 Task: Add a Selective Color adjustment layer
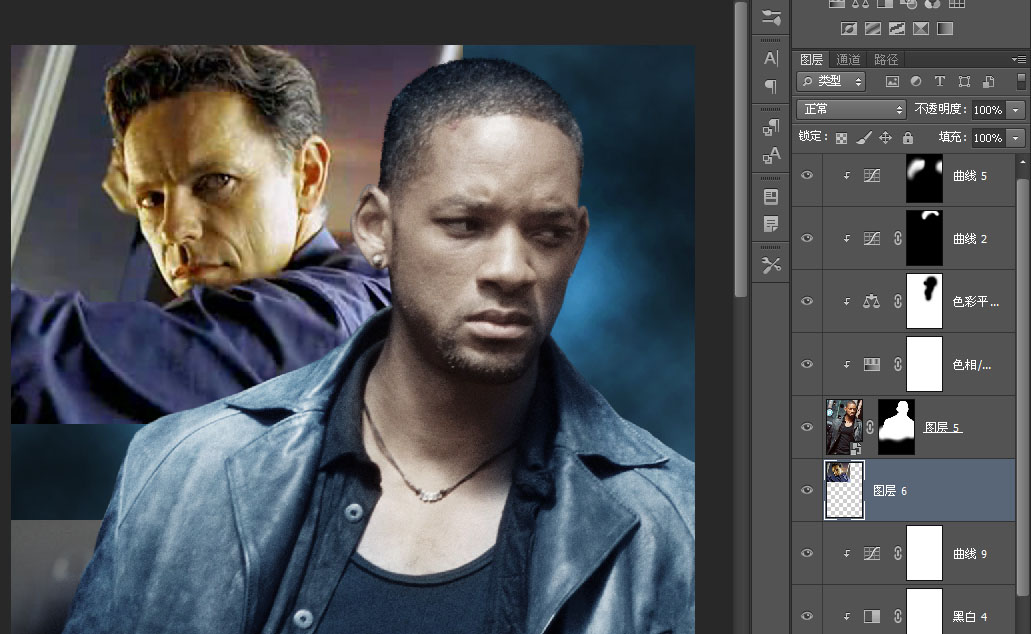coord(921,28)
